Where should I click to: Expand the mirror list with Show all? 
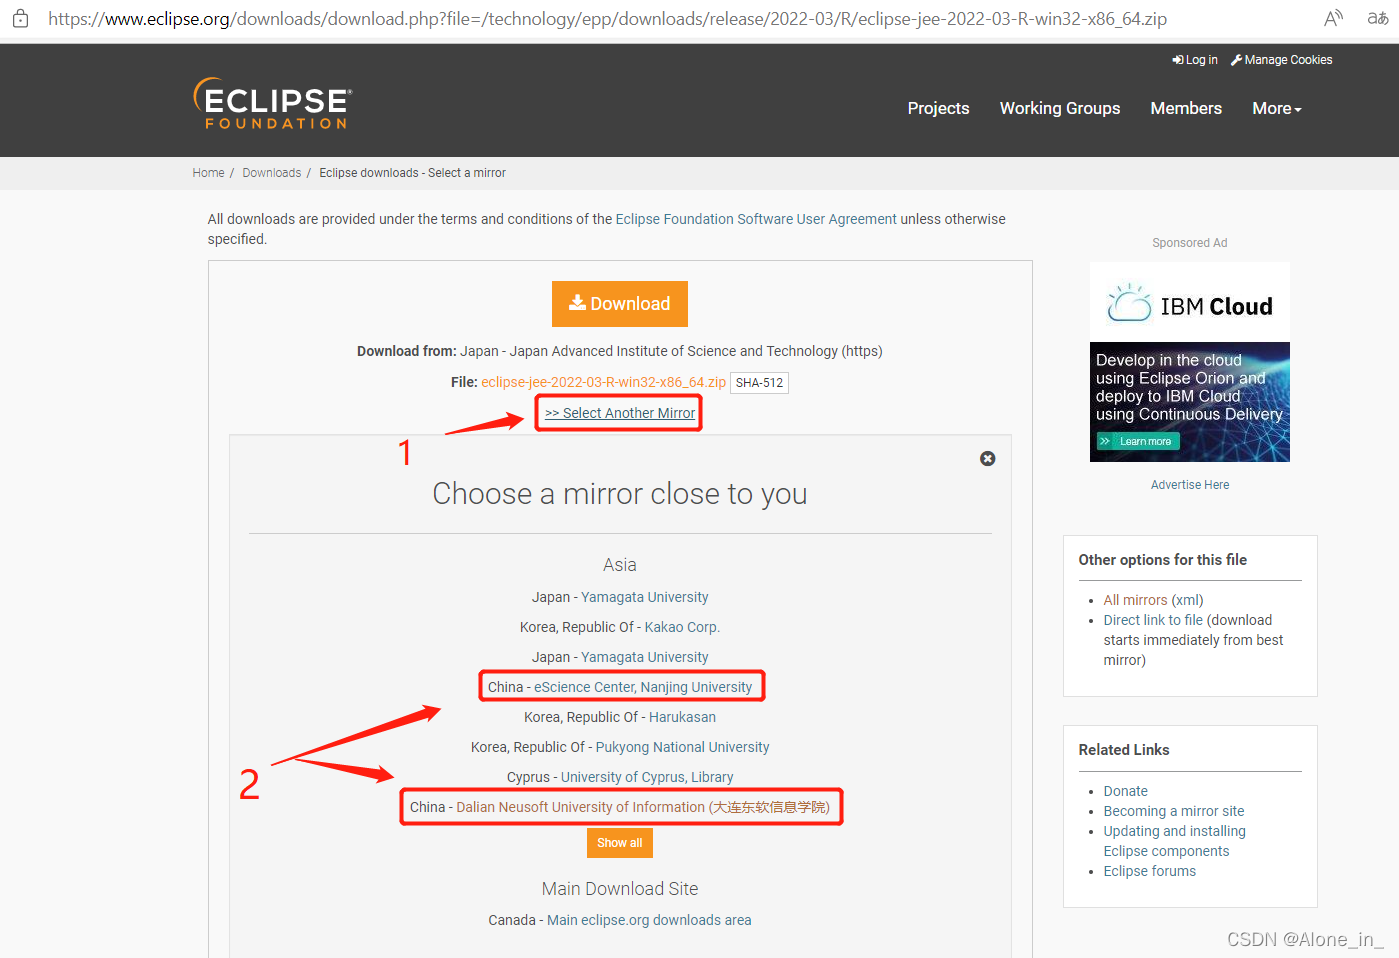click(x=619, y=842)
